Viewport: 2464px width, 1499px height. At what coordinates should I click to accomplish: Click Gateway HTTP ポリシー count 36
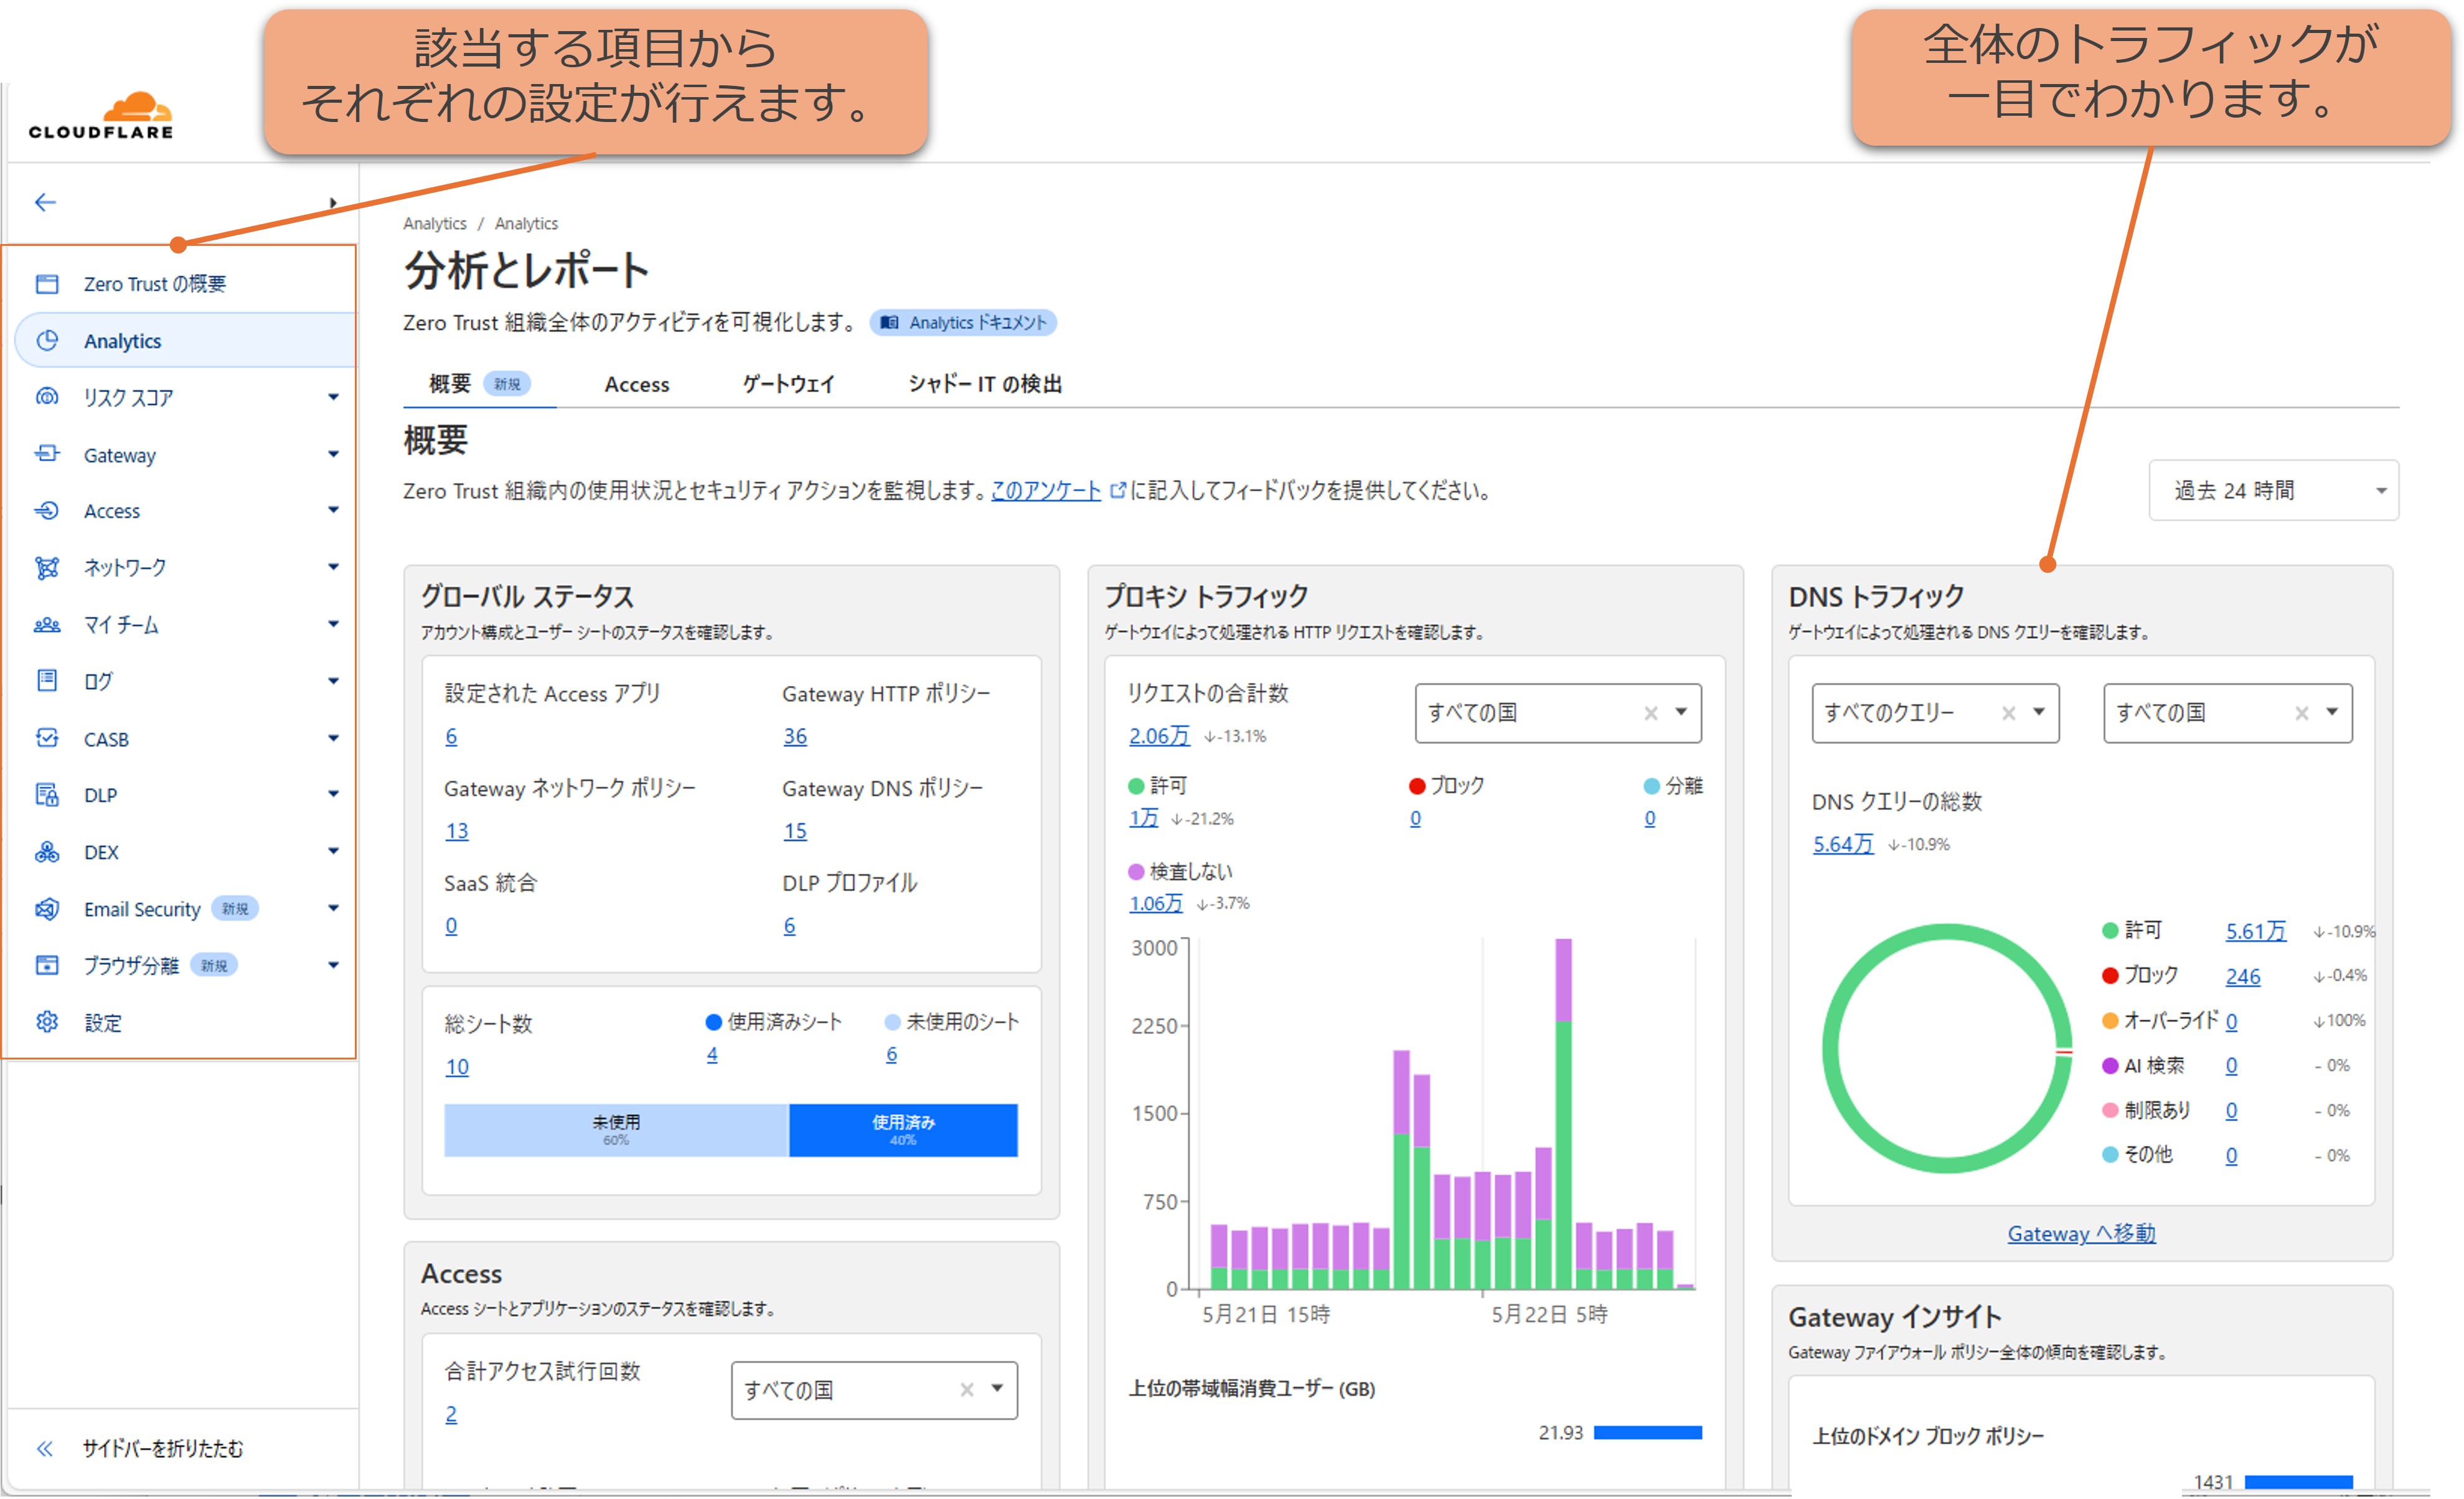[x=795, y=737]
